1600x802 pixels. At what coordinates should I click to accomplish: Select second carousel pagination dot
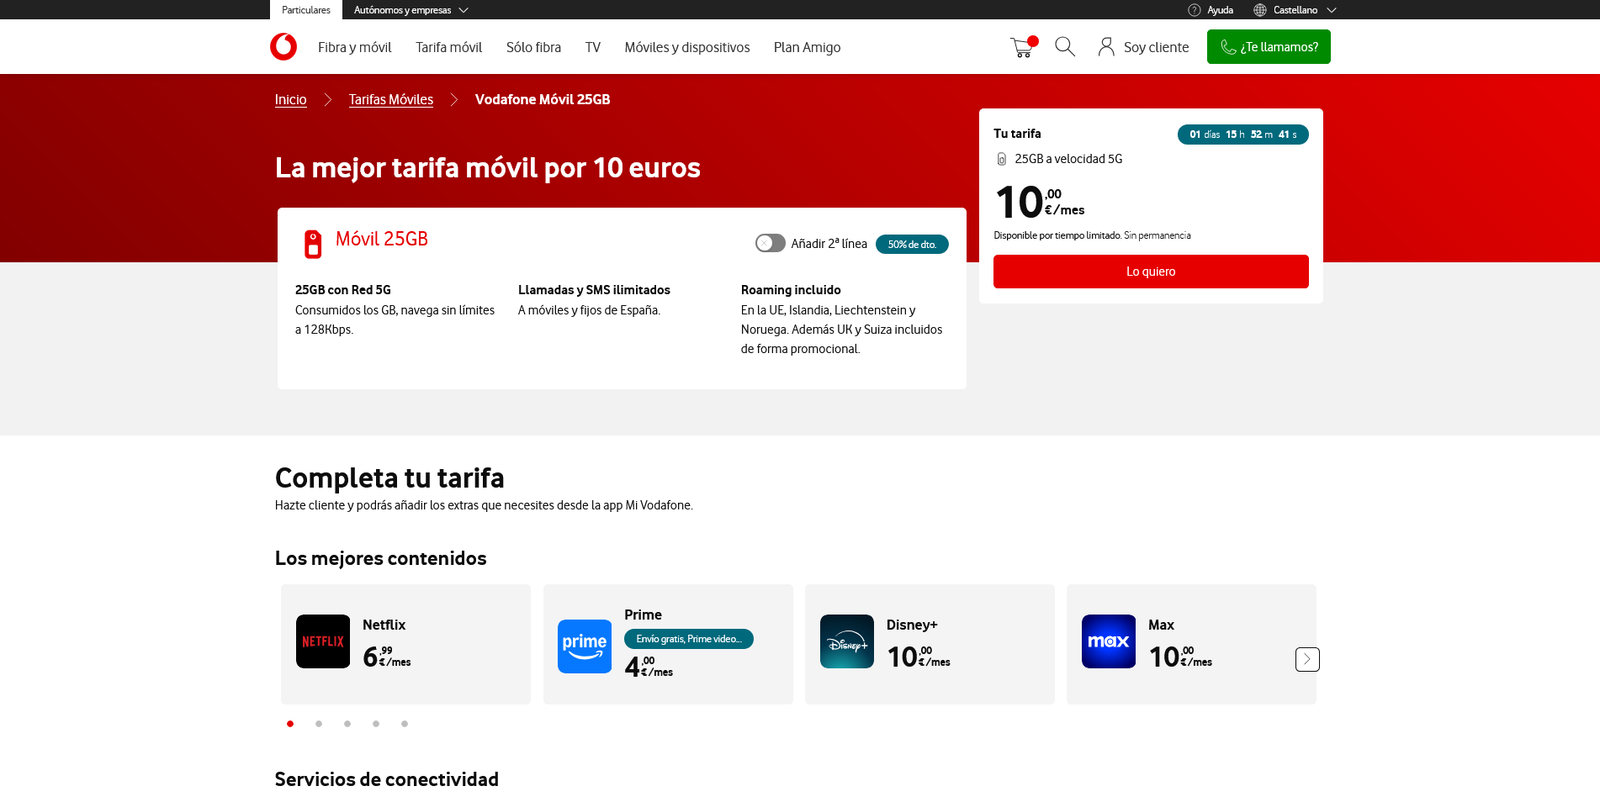point(319,723)
